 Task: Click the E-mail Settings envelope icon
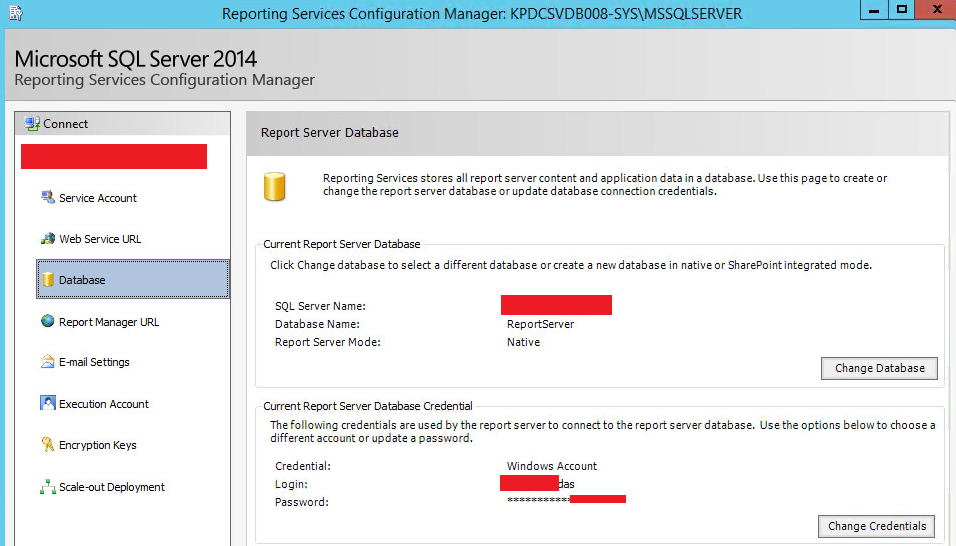(48, 361)
